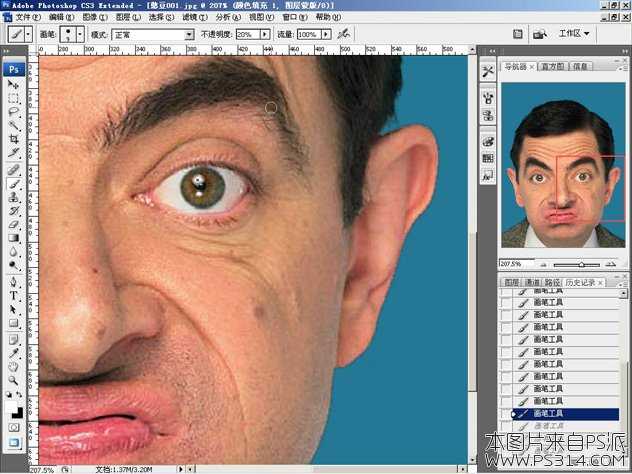
Task: Switch to the 图层 tab
Action: [511, 283]
